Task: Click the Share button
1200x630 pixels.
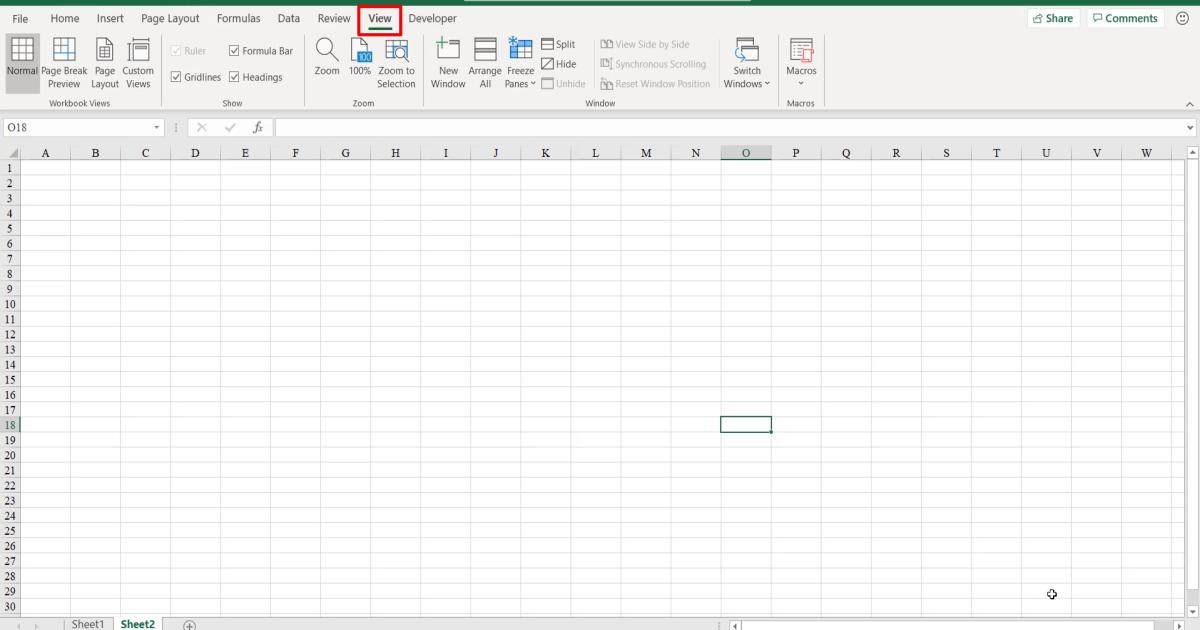Action: click(1053, 17)
